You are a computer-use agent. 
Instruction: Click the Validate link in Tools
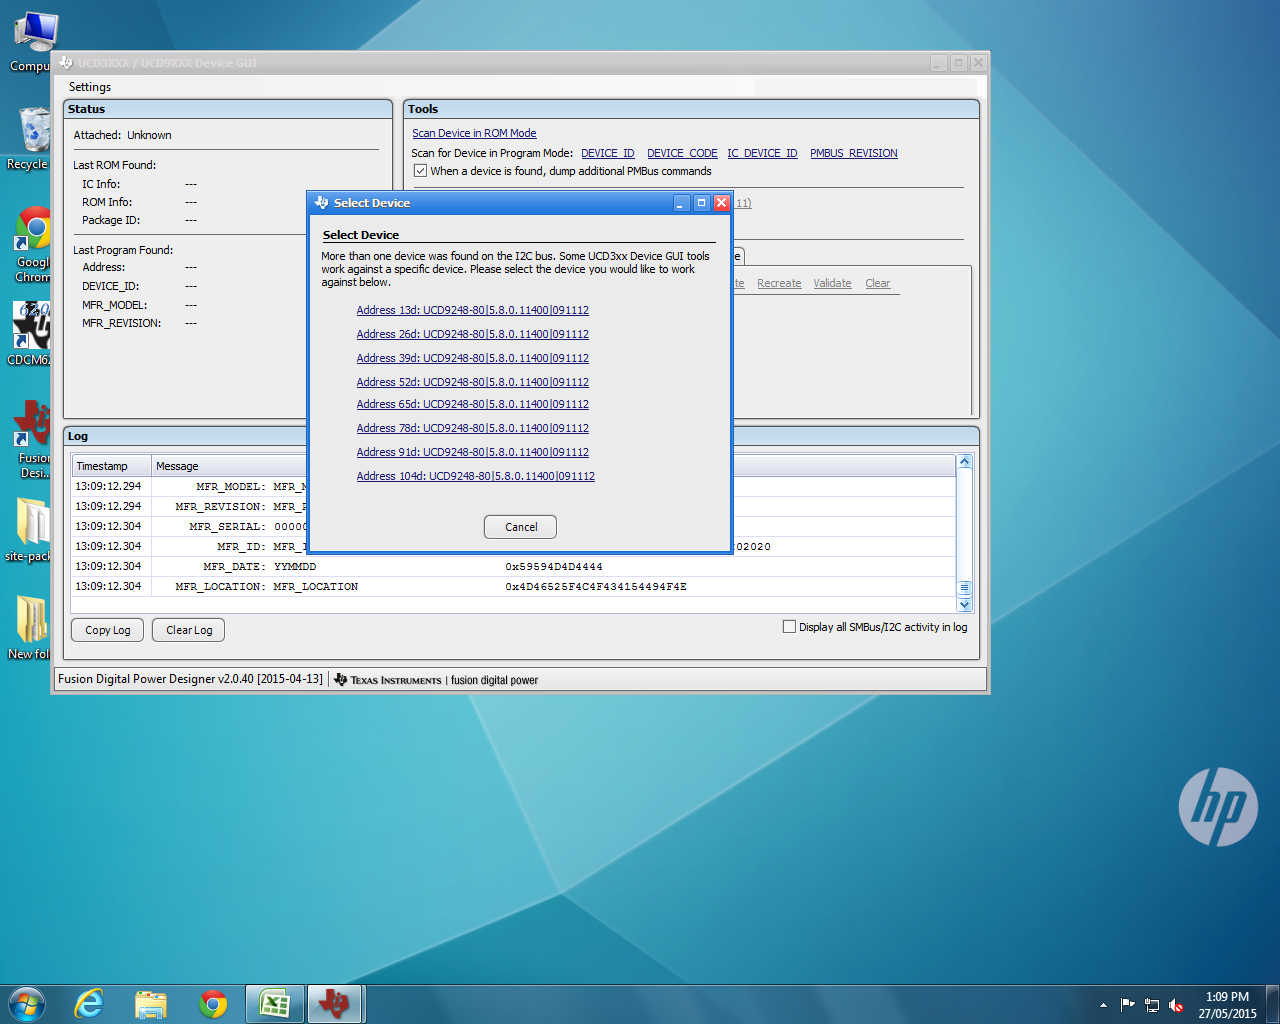click(x=832, y=283)
